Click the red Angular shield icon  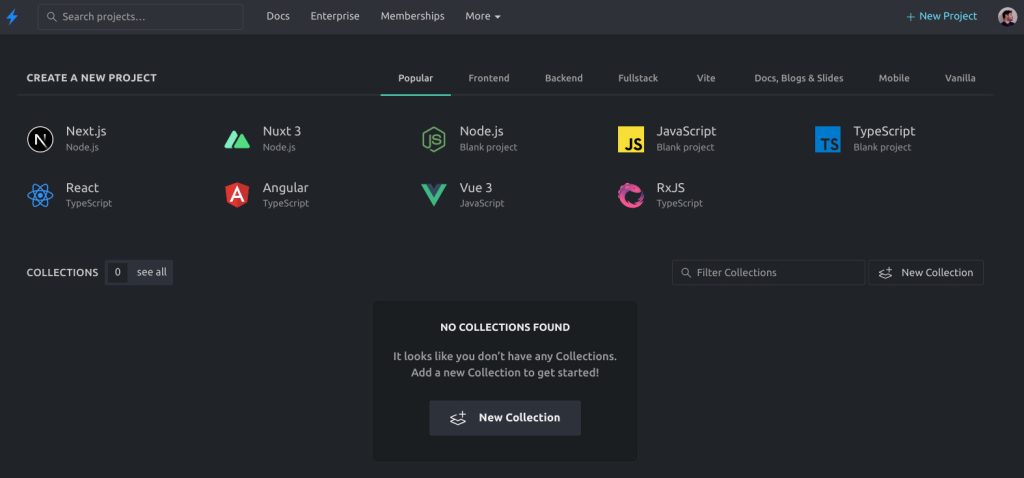(x=237, y=195)
